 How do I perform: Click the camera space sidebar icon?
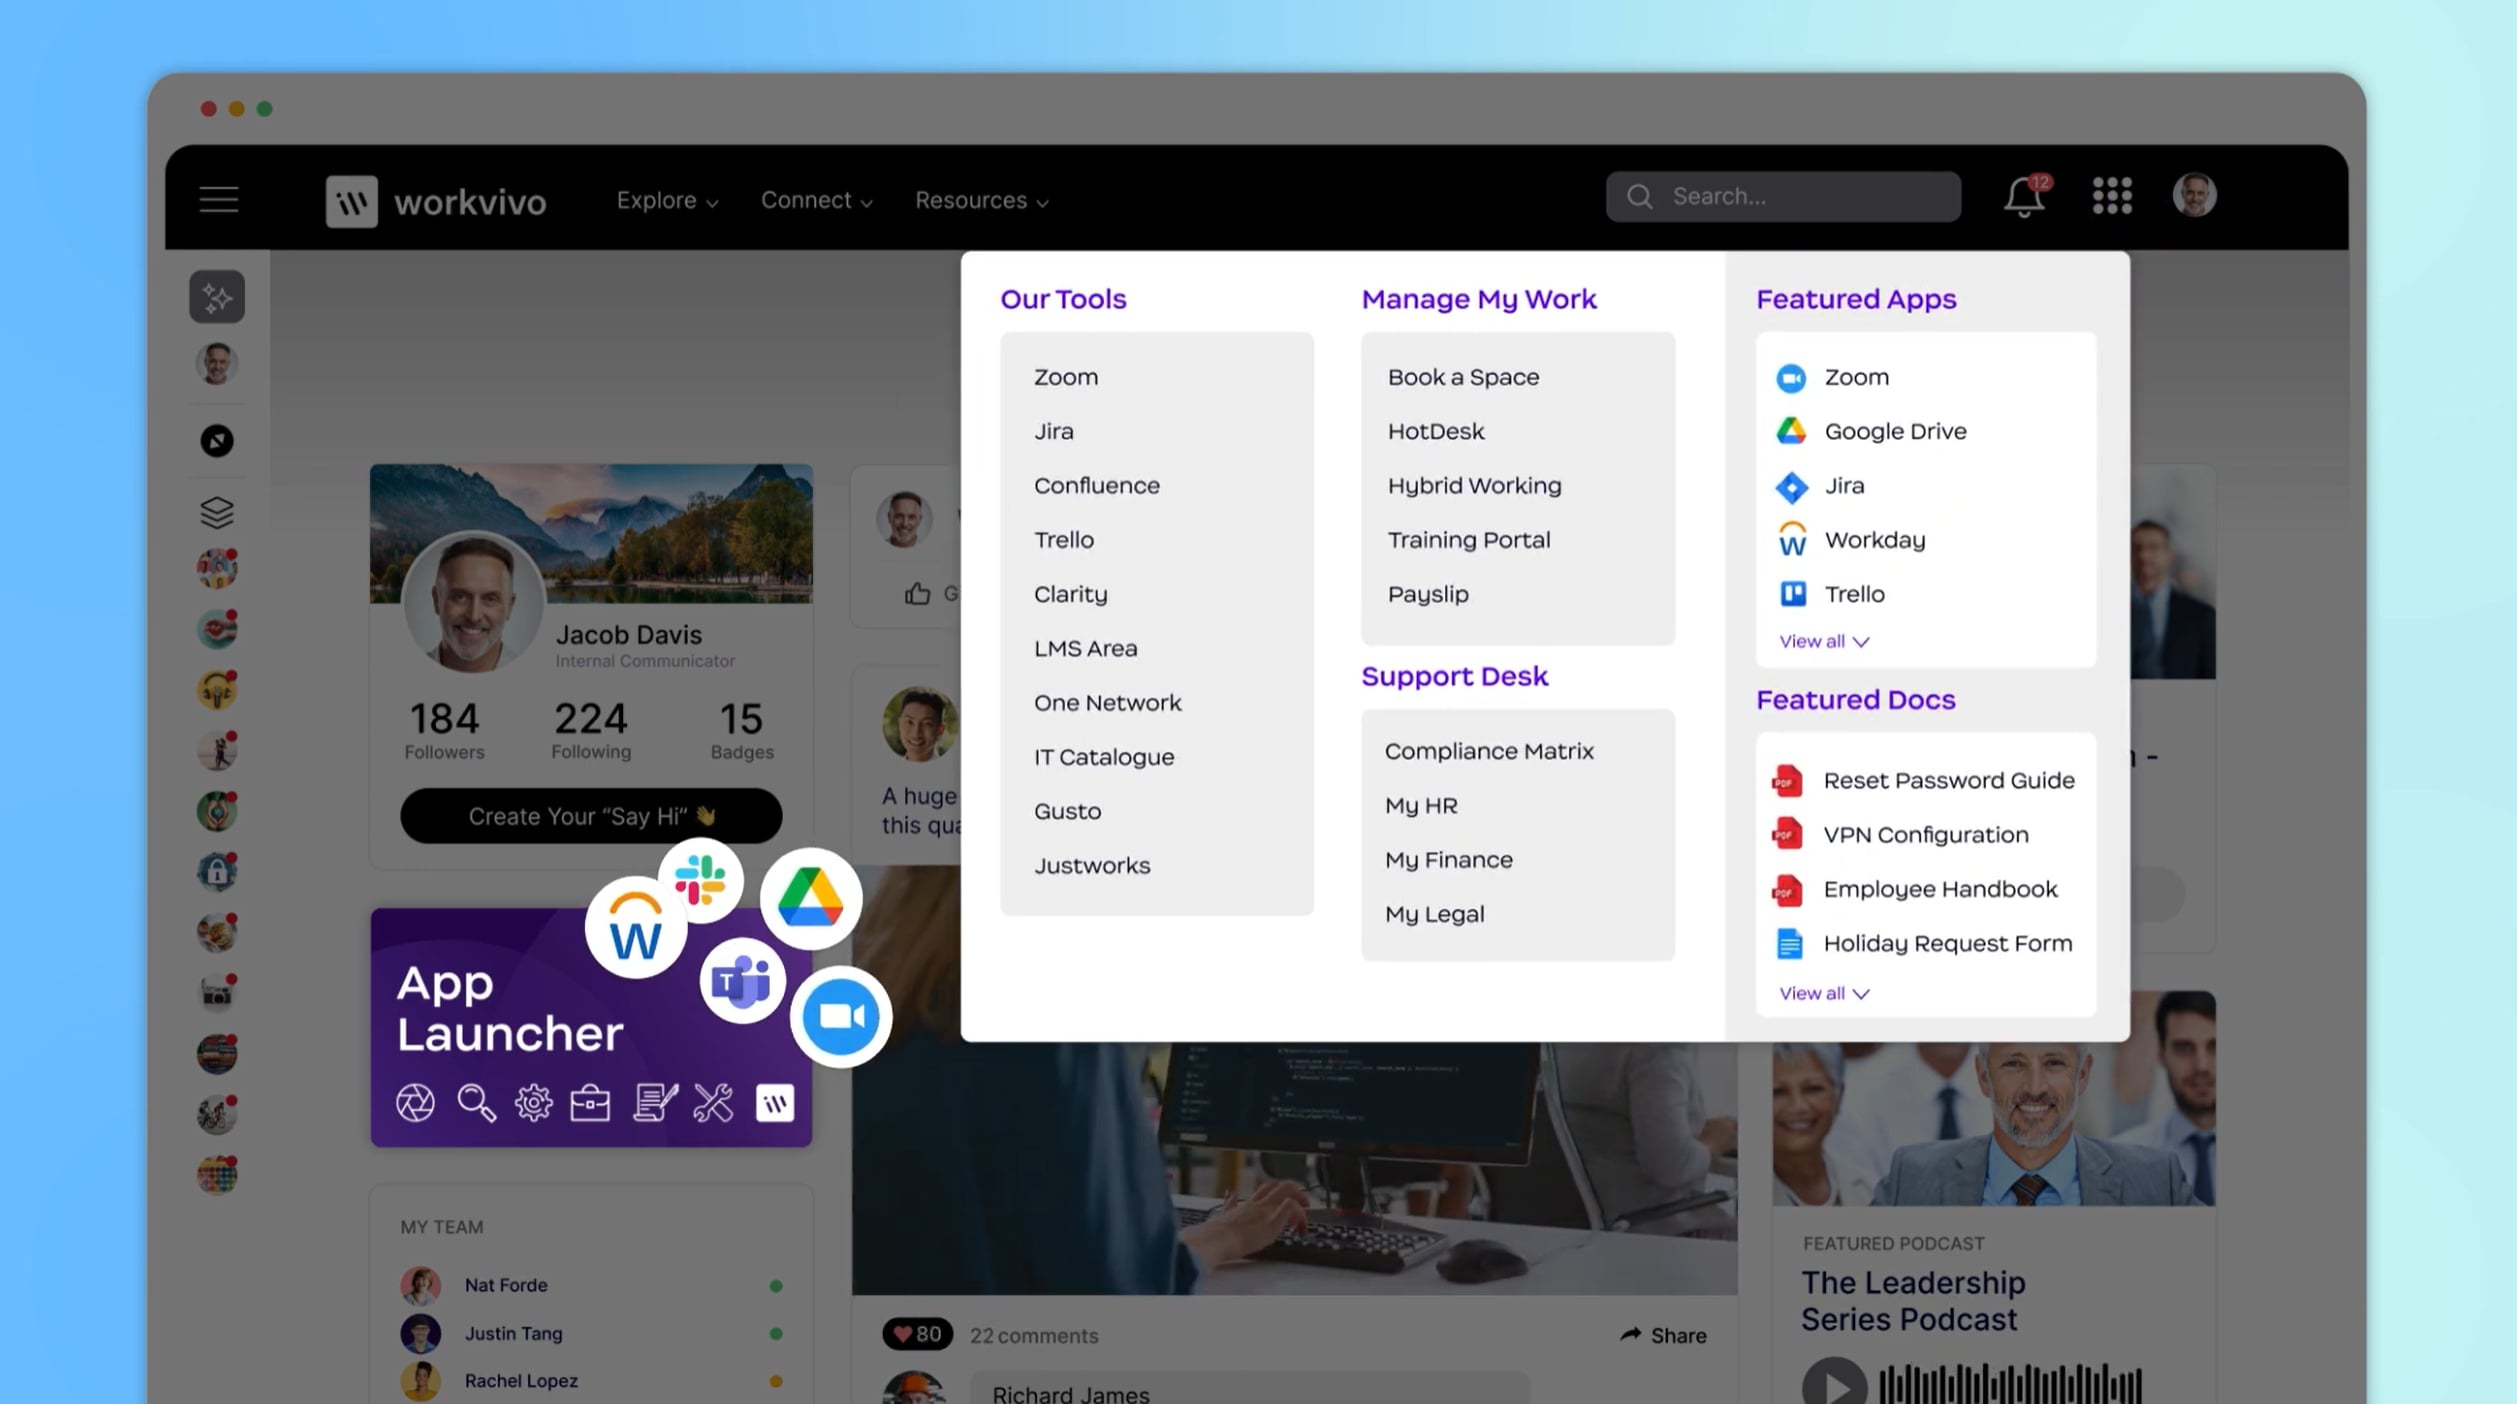coord(217,993)
